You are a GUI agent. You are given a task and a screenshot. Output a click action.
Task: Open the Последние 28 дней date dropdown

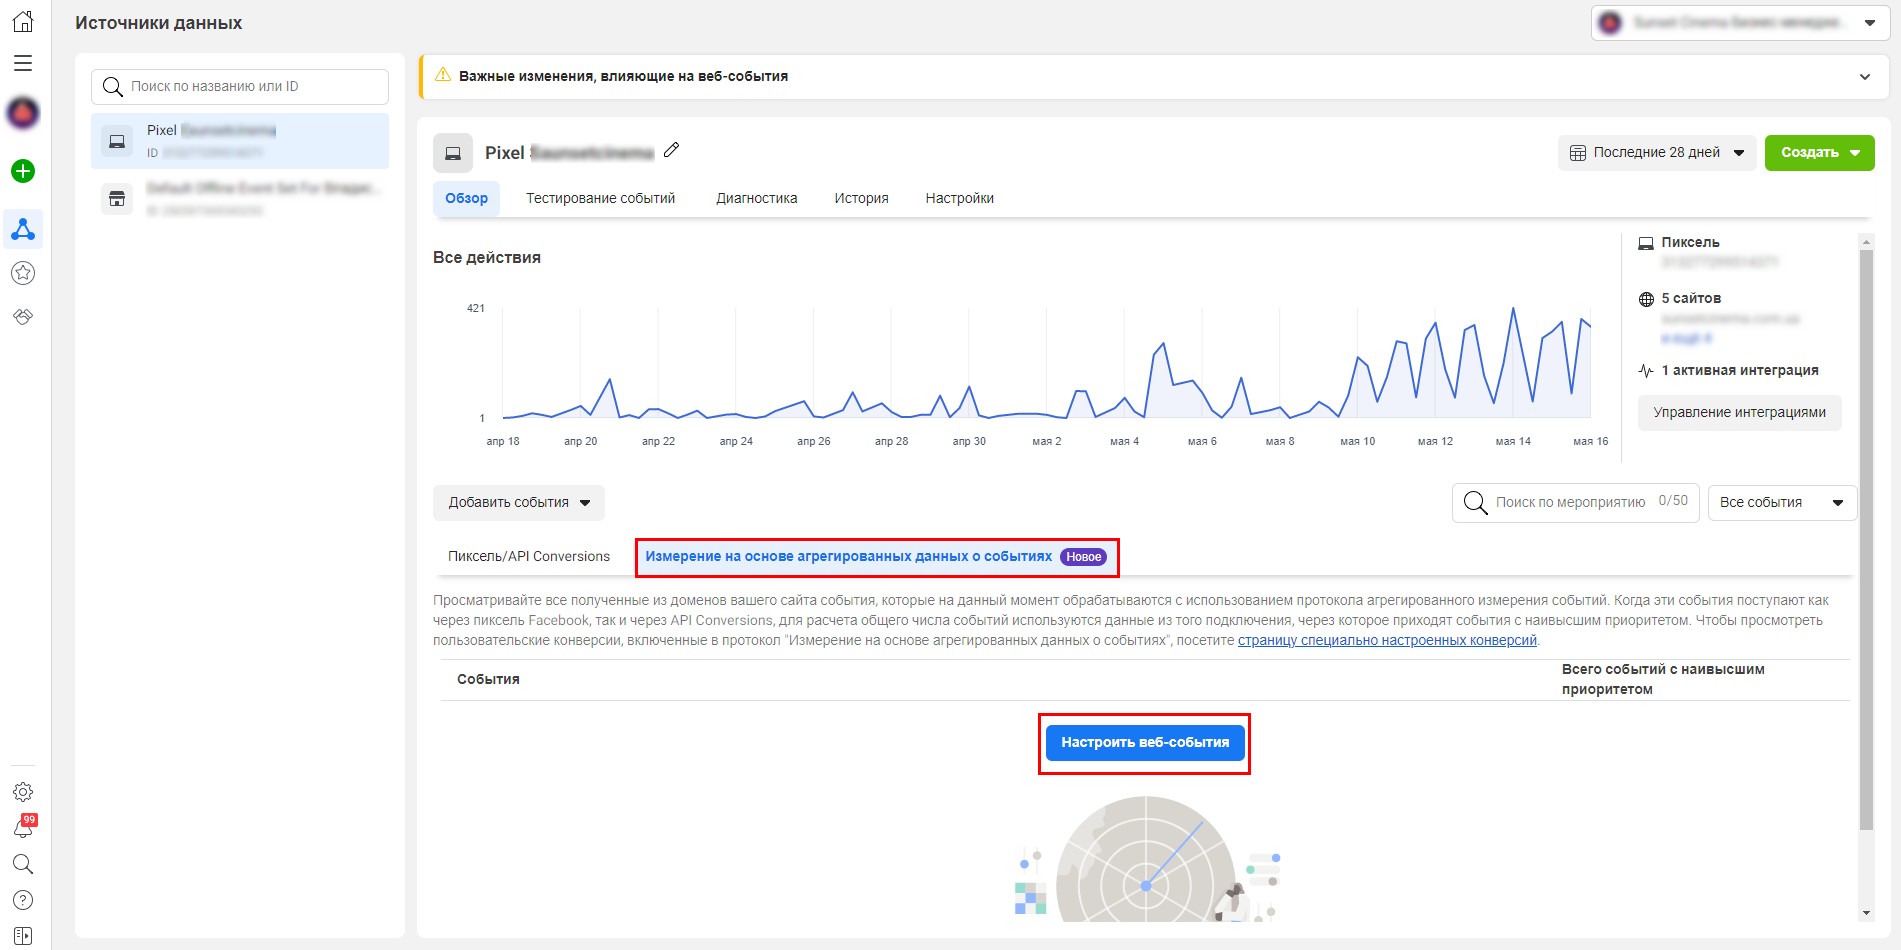point(1657,153)
